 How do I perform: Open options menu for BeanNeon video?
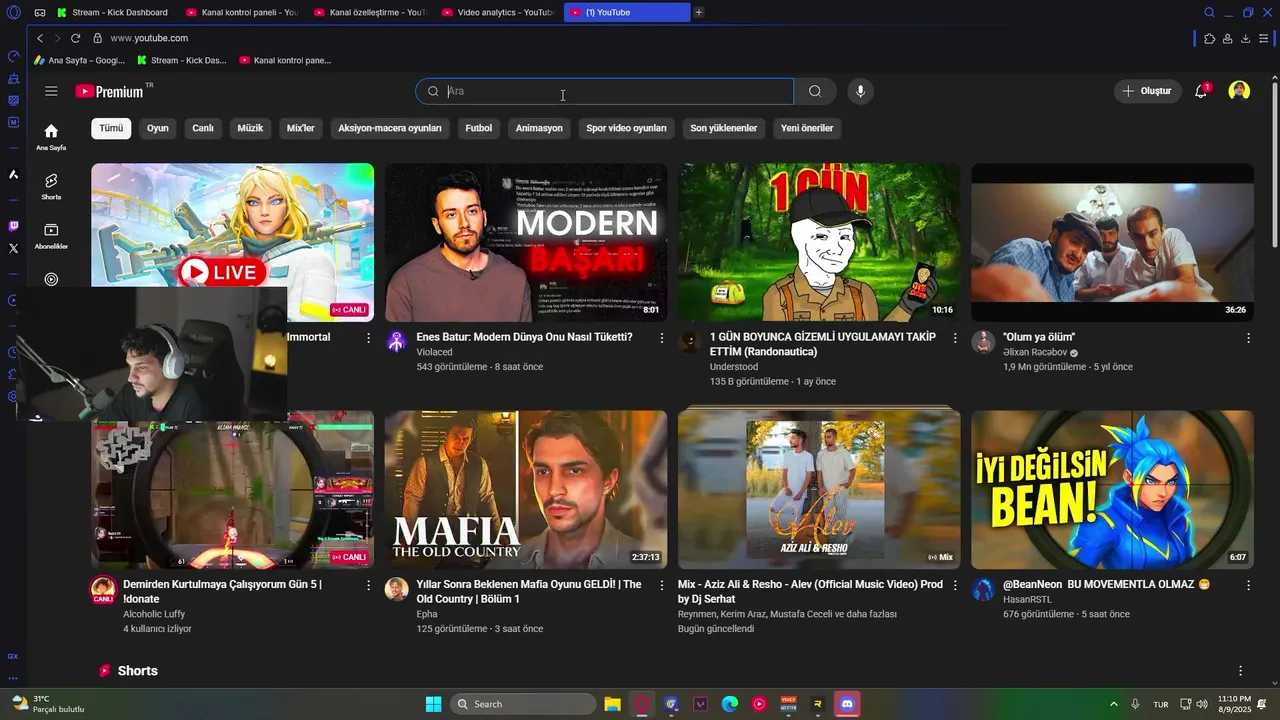tap(1248, 585)
